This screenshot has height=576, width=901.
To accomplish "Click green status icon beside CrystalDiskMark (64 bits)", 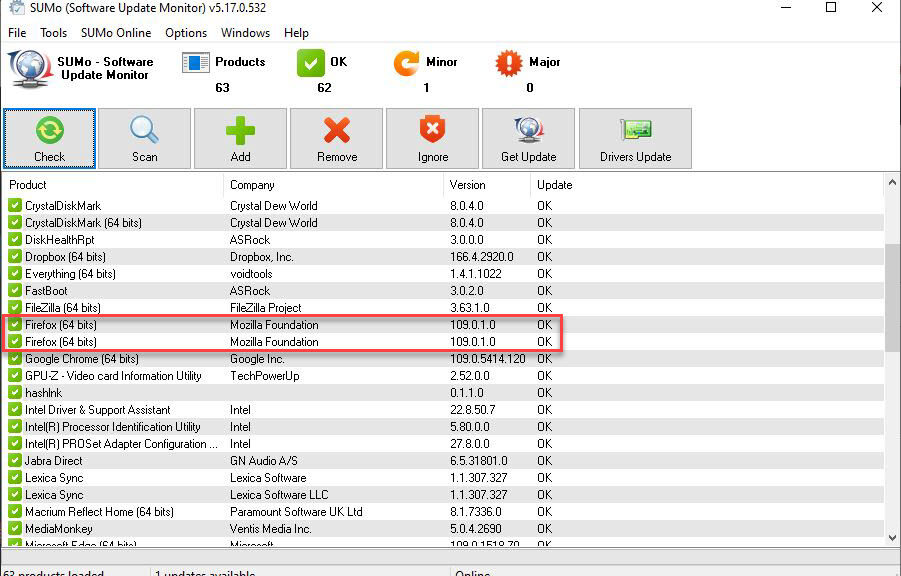I will click(14, 222).
